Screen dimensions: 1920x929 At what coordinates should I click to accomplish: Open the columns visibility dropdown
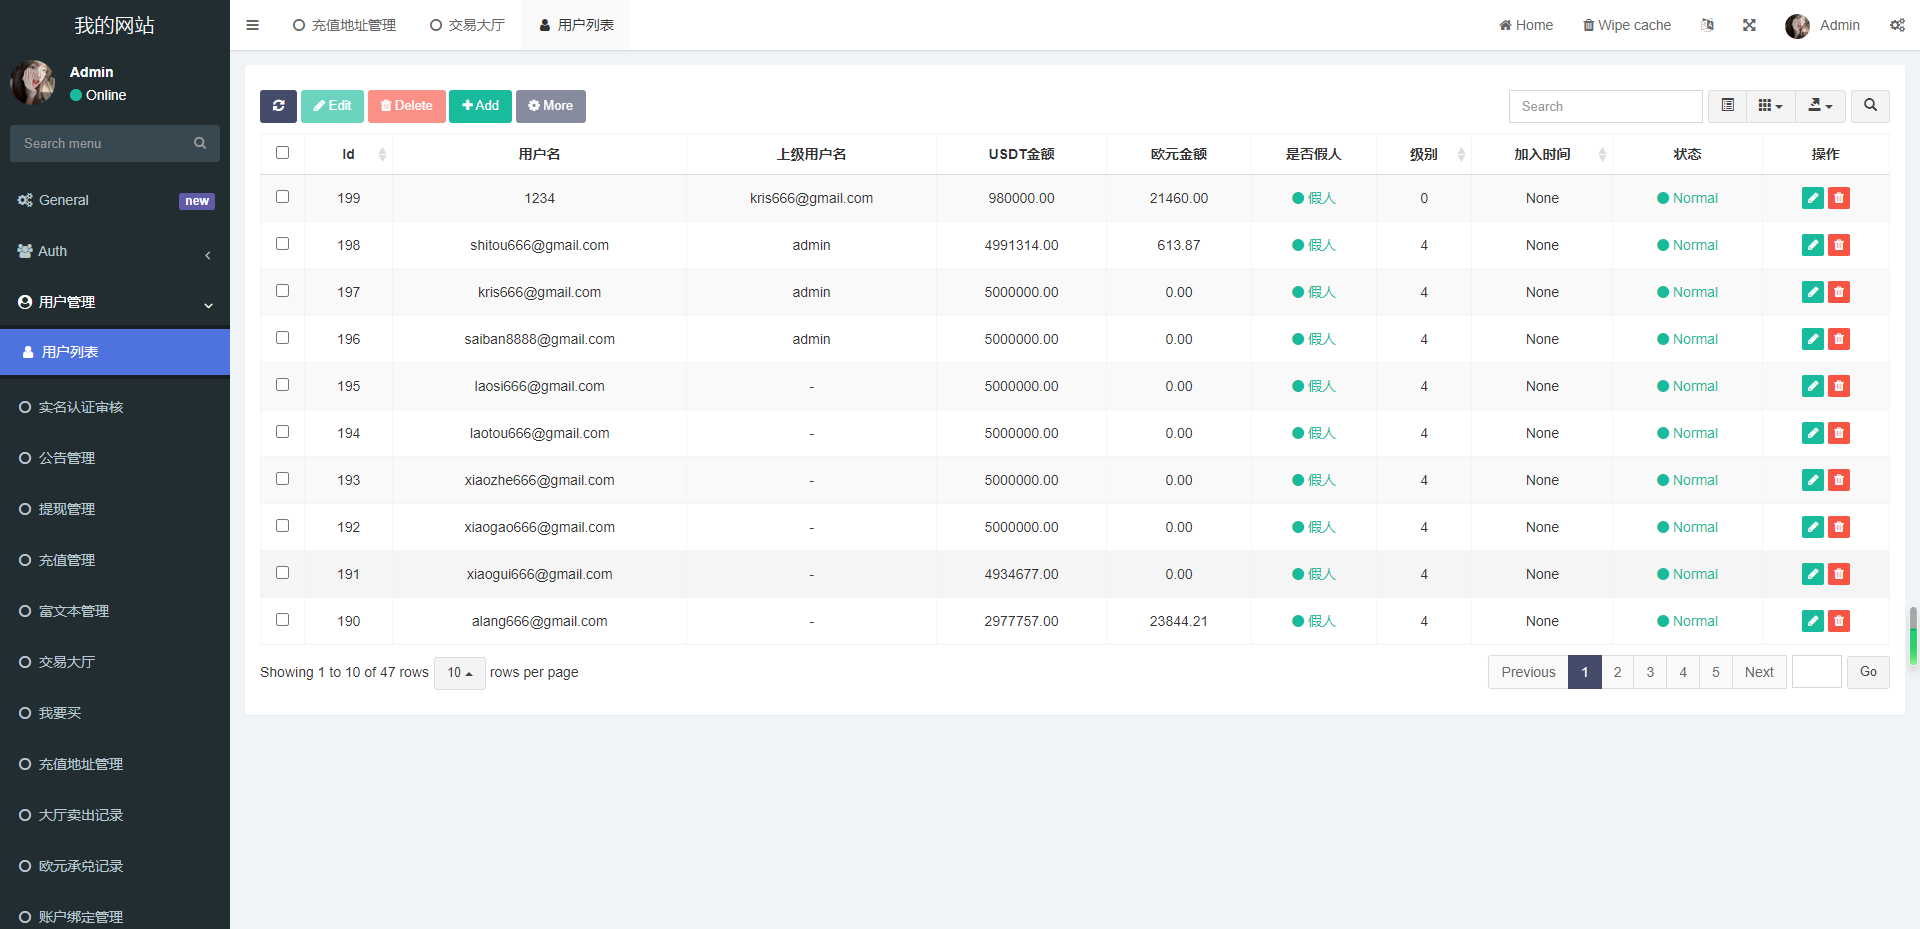(x=1770, y=106)
